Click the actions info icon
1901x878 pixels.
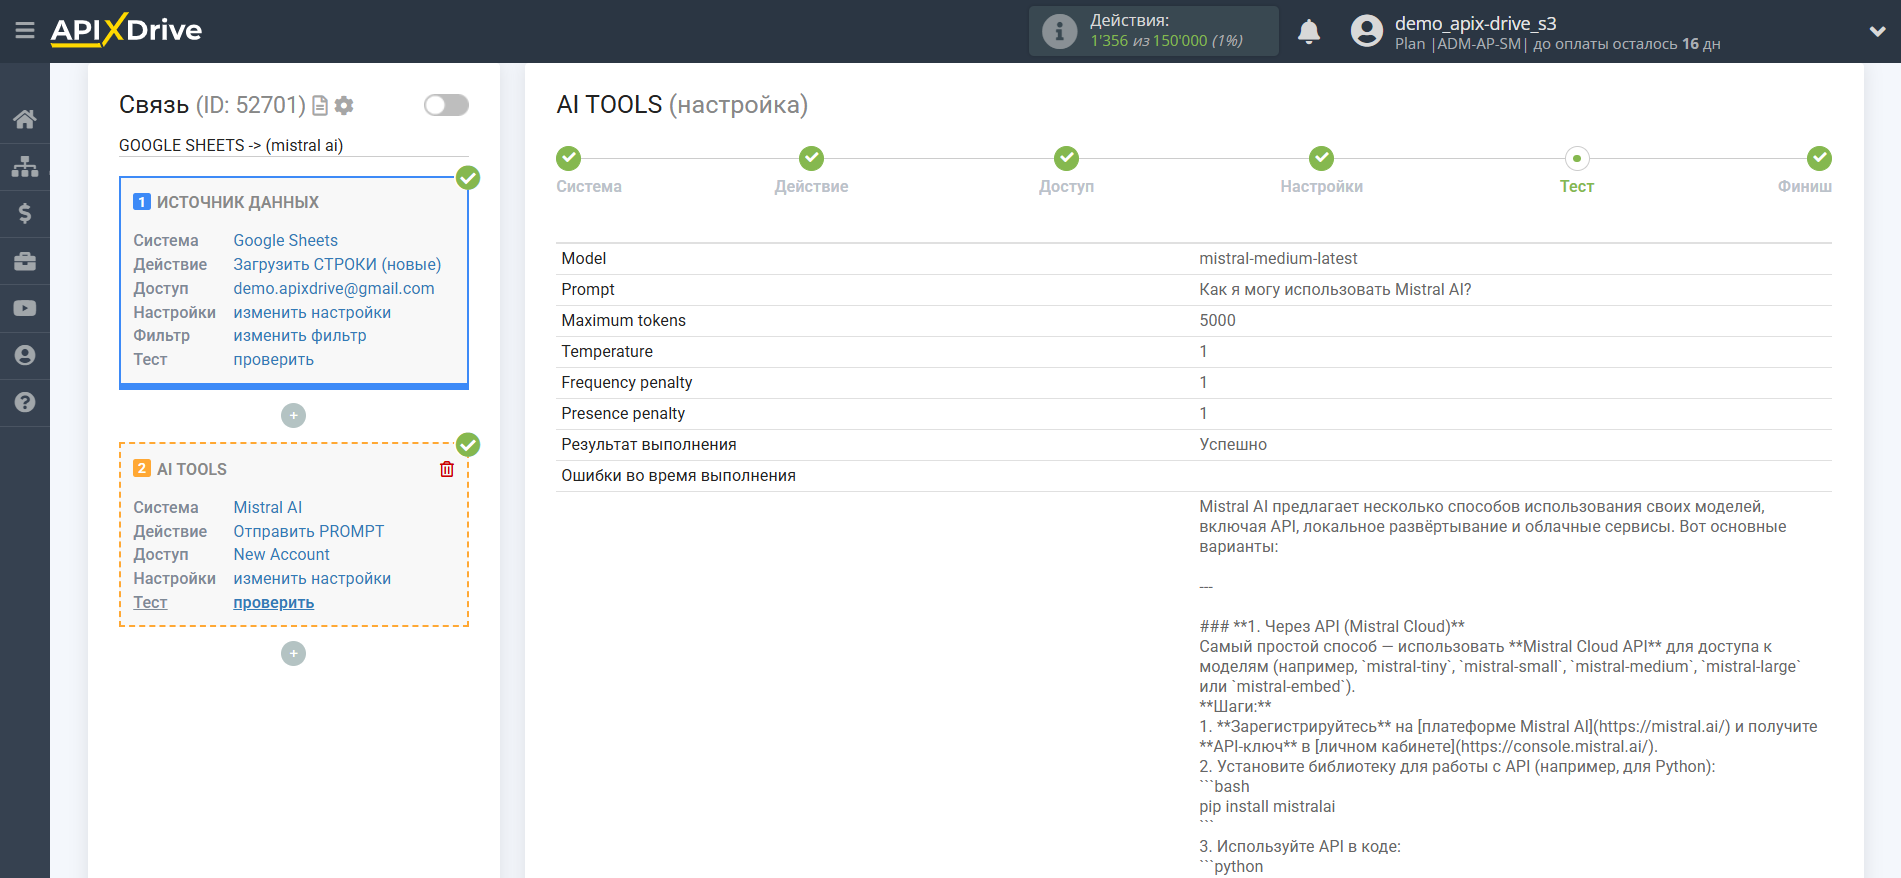tap(1059, 31)
